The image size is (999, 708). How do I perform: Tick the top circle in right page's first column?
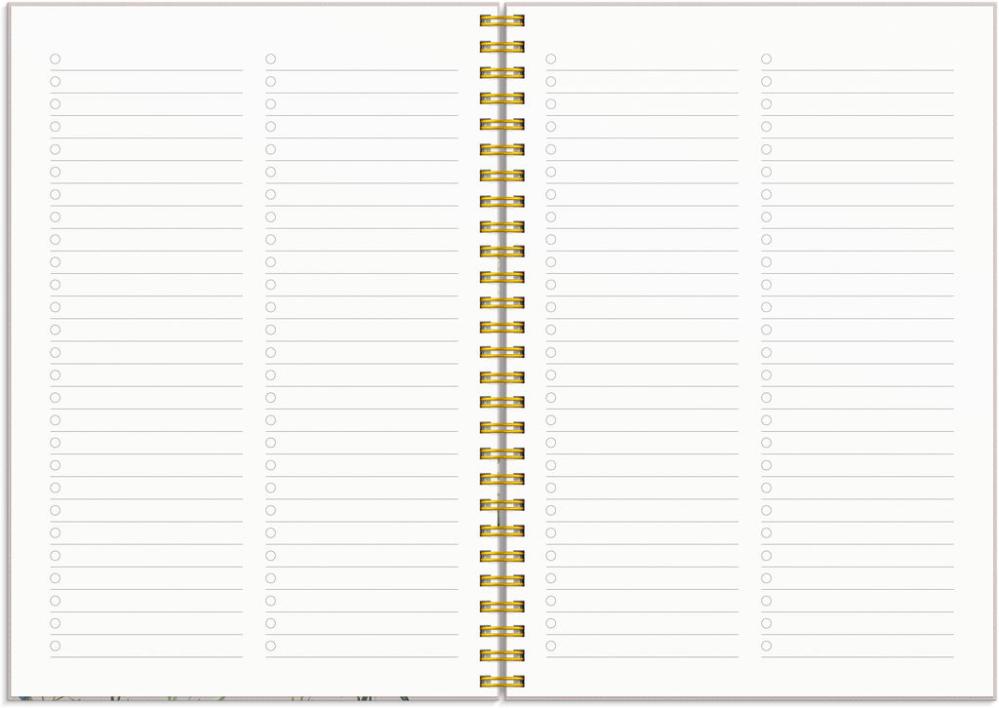[551, 59]
